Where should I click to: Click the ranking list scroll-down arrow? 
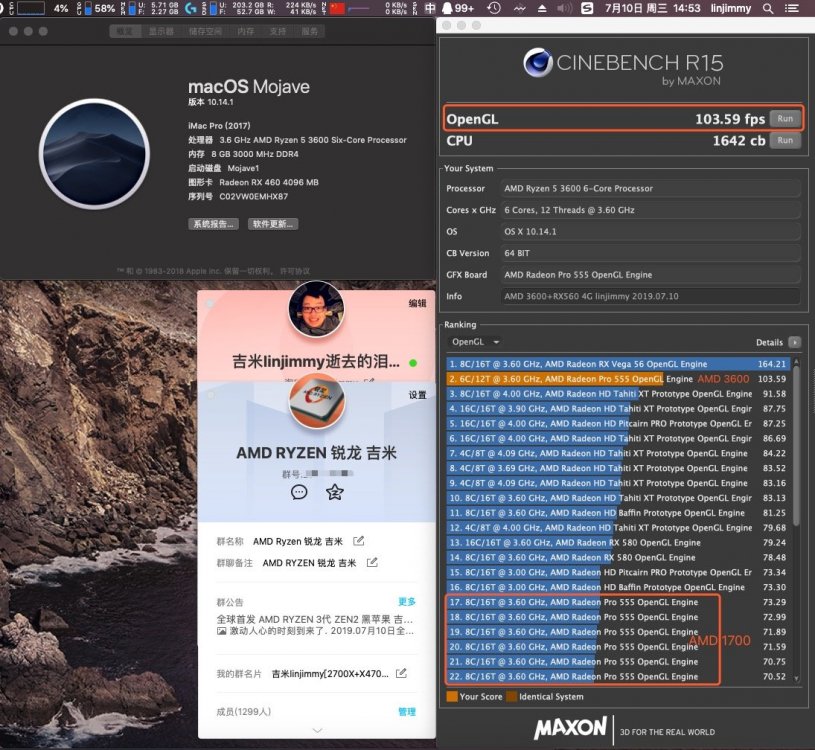[796, 678]
